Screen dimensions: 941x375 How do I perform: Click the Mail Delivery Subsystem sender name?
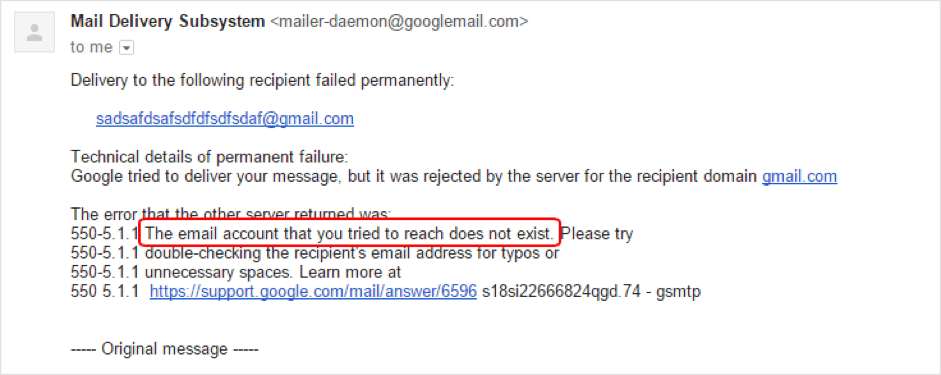click(x=168, y=22)
